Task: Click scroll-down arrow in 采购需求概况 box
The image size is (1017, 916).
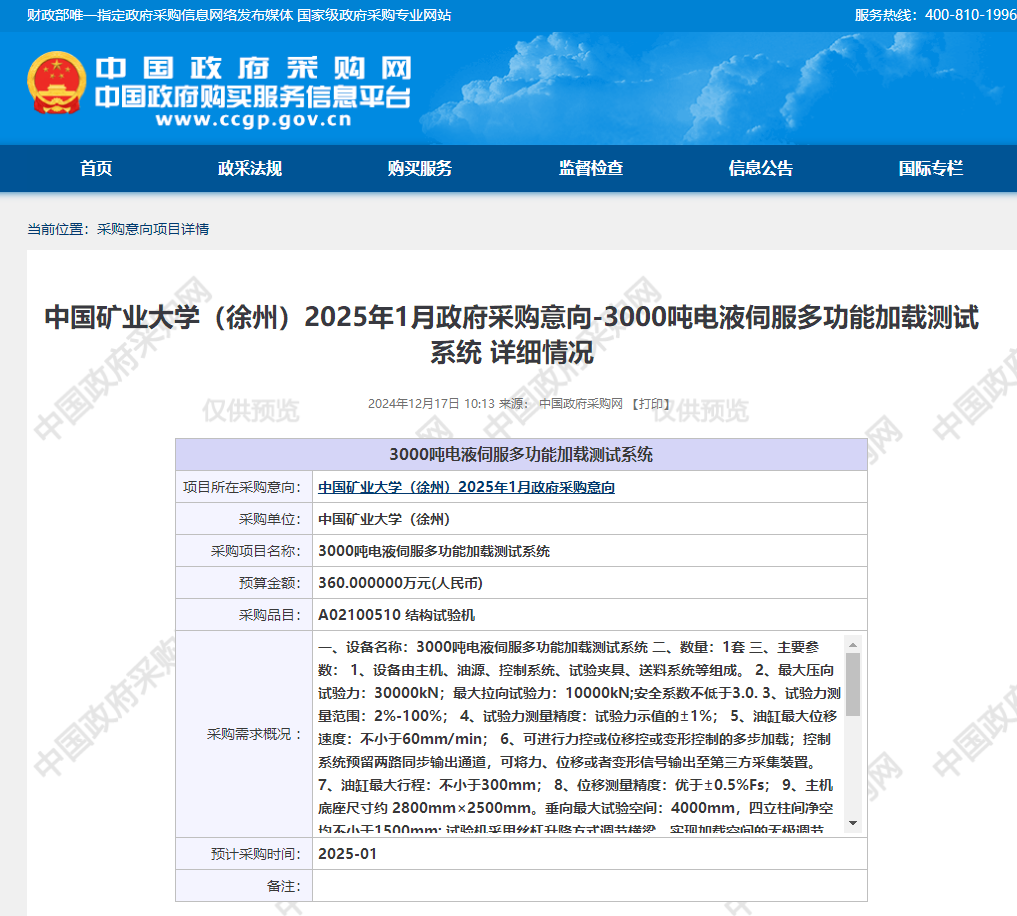Action: click(853, 823)
